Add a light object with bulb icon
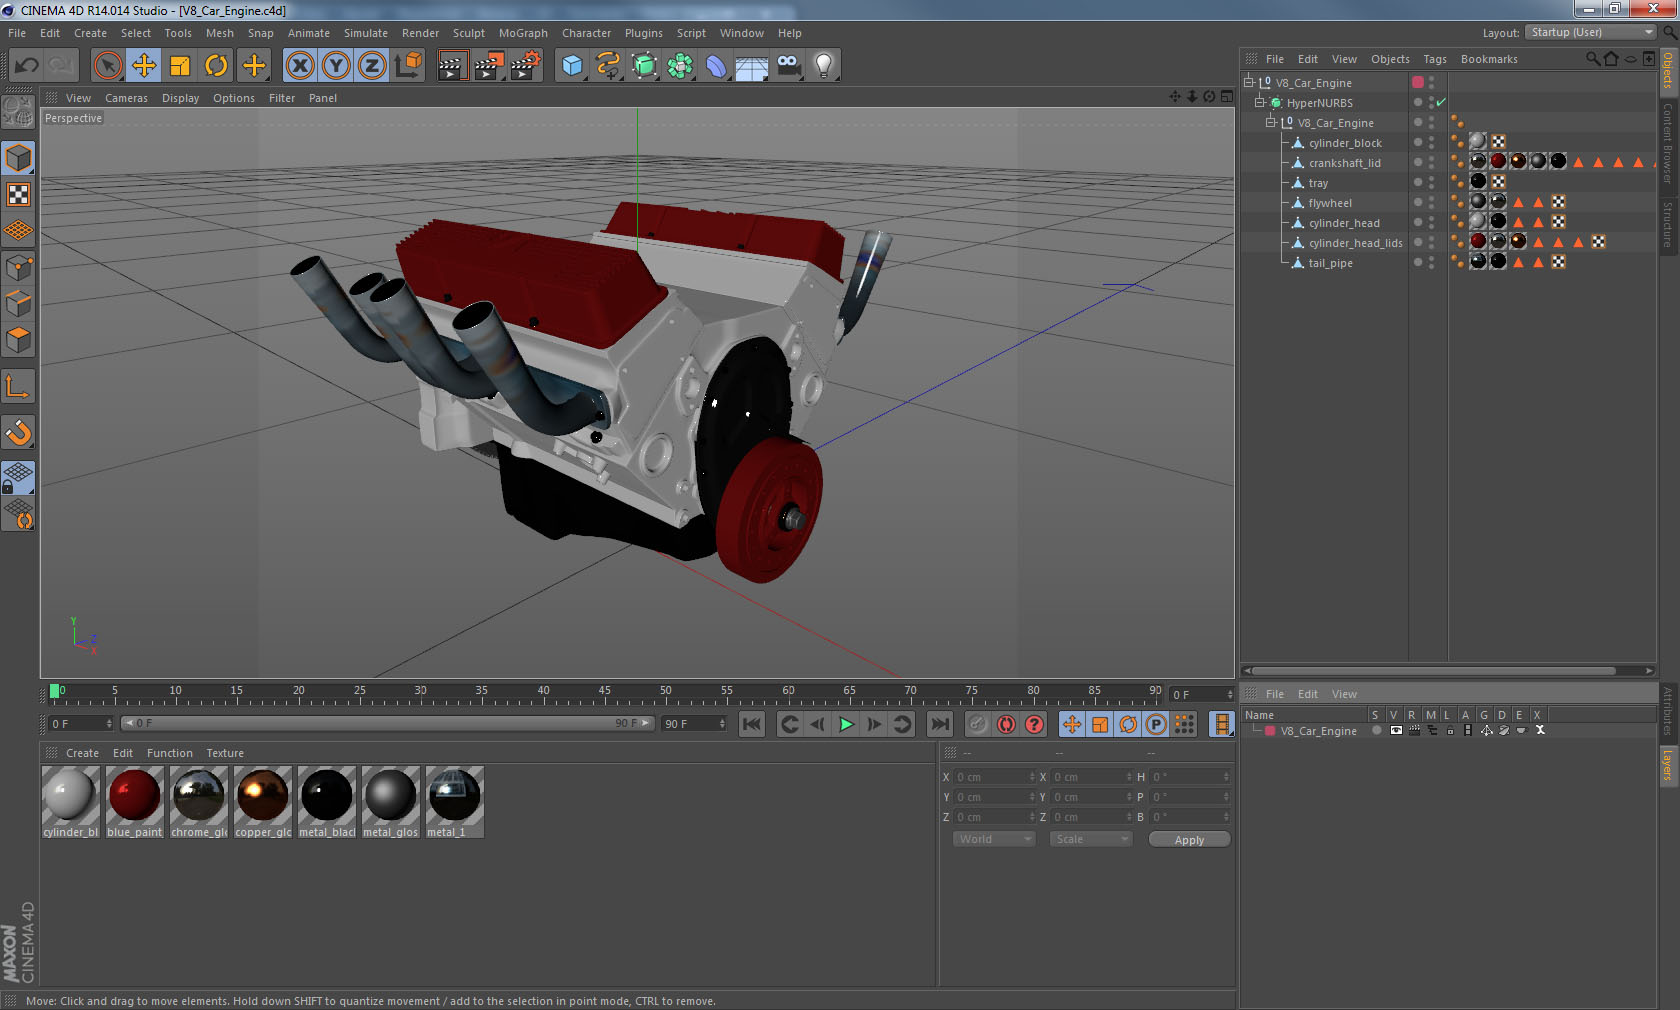The height and width of the screenshot is (1010, 1680). click(823, 66)
